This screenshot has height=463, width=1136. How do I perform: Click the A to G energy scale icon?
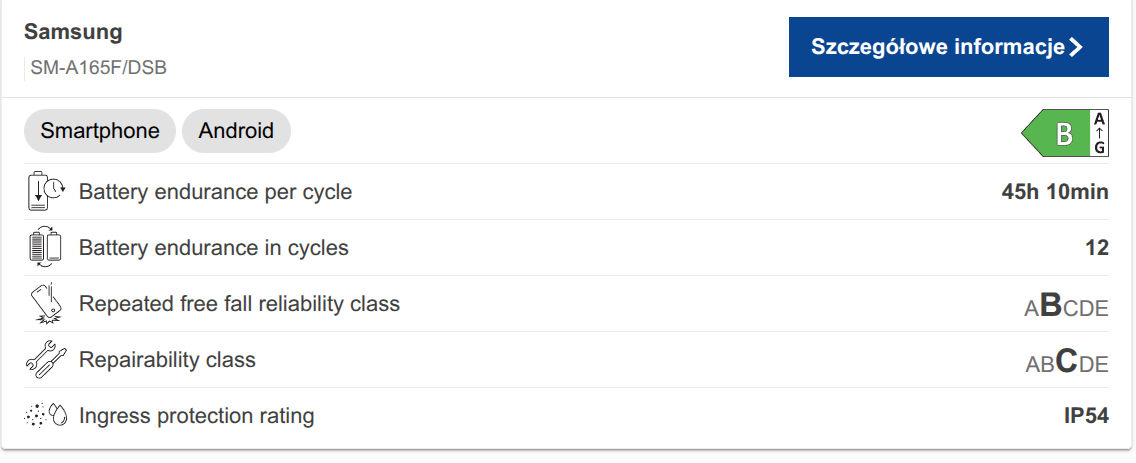[x=1099, y=133]
